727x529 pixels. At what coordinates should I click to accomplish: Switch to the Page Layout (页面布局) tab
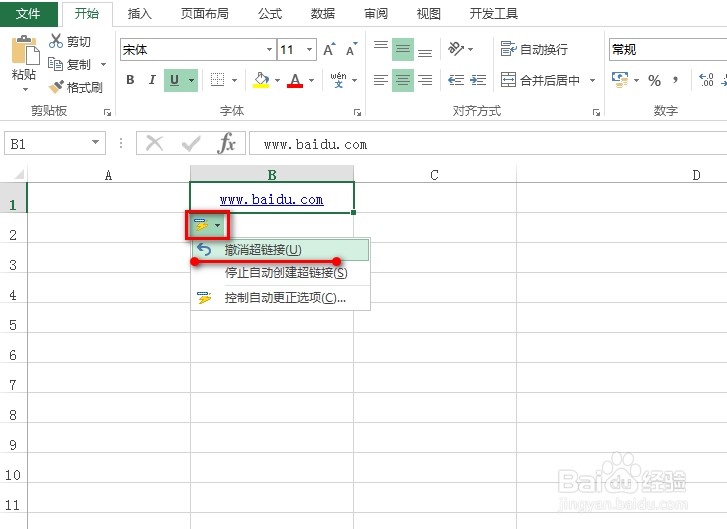(204, 14)
